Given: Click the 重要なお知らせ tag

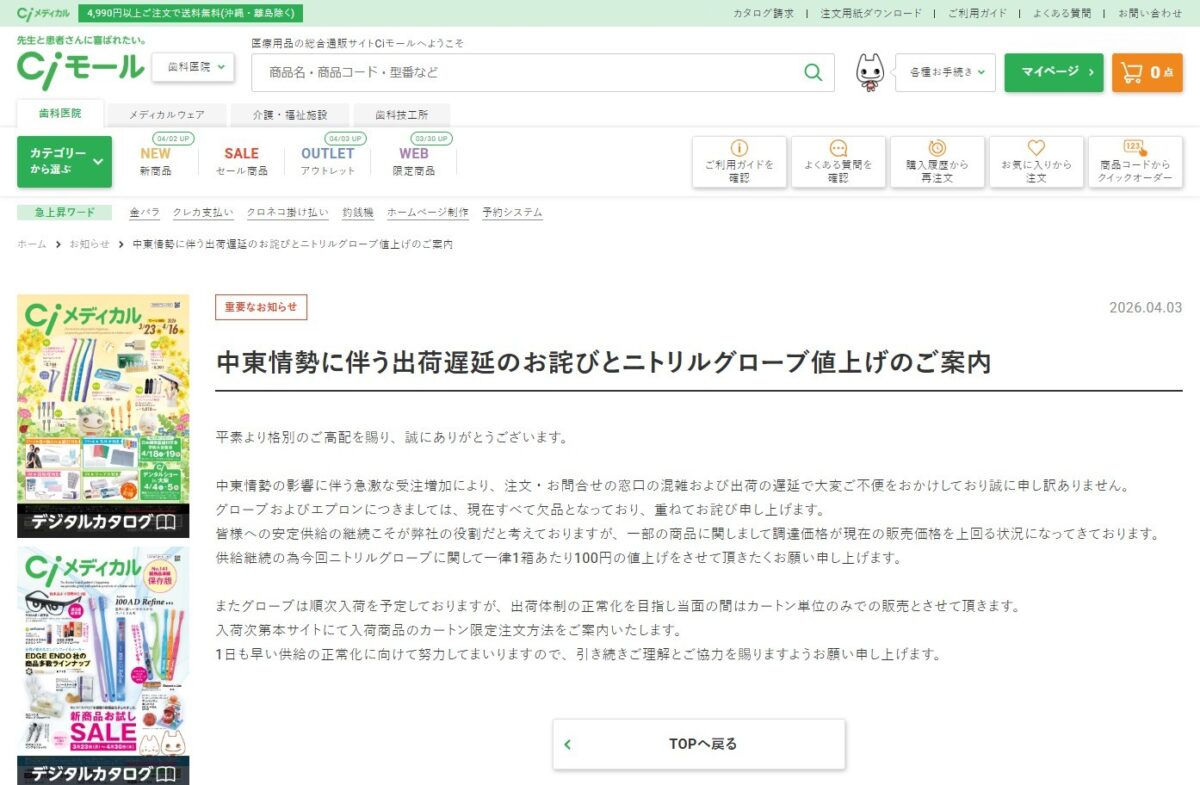Looking at the screenshot, I should point(261,307).
